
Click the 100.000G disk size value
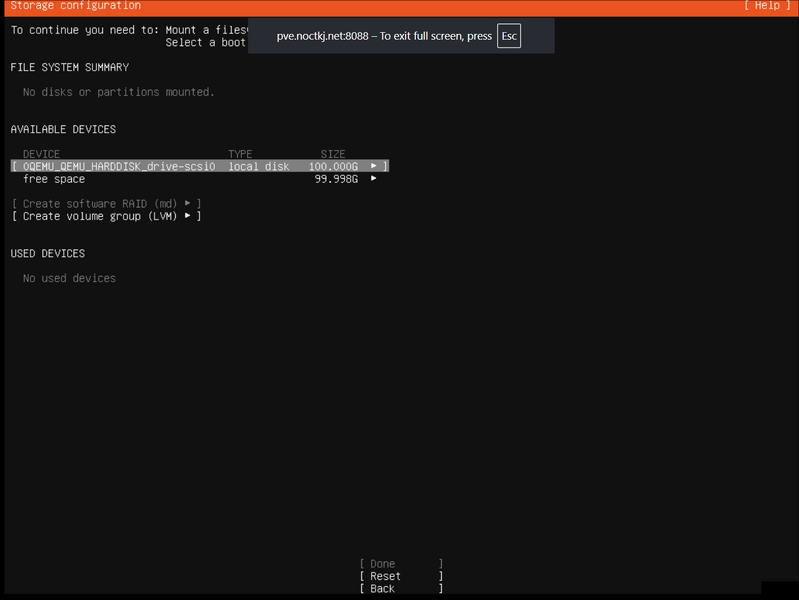(x=333, y=166)
